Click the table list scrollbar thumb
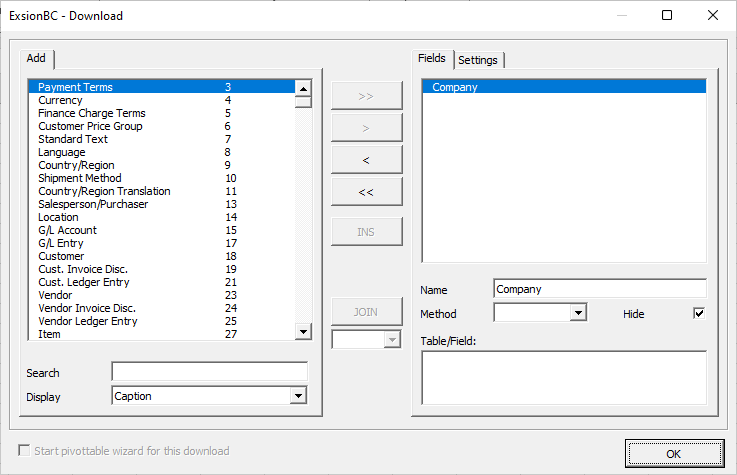The image size is (737, 475). 303,102
